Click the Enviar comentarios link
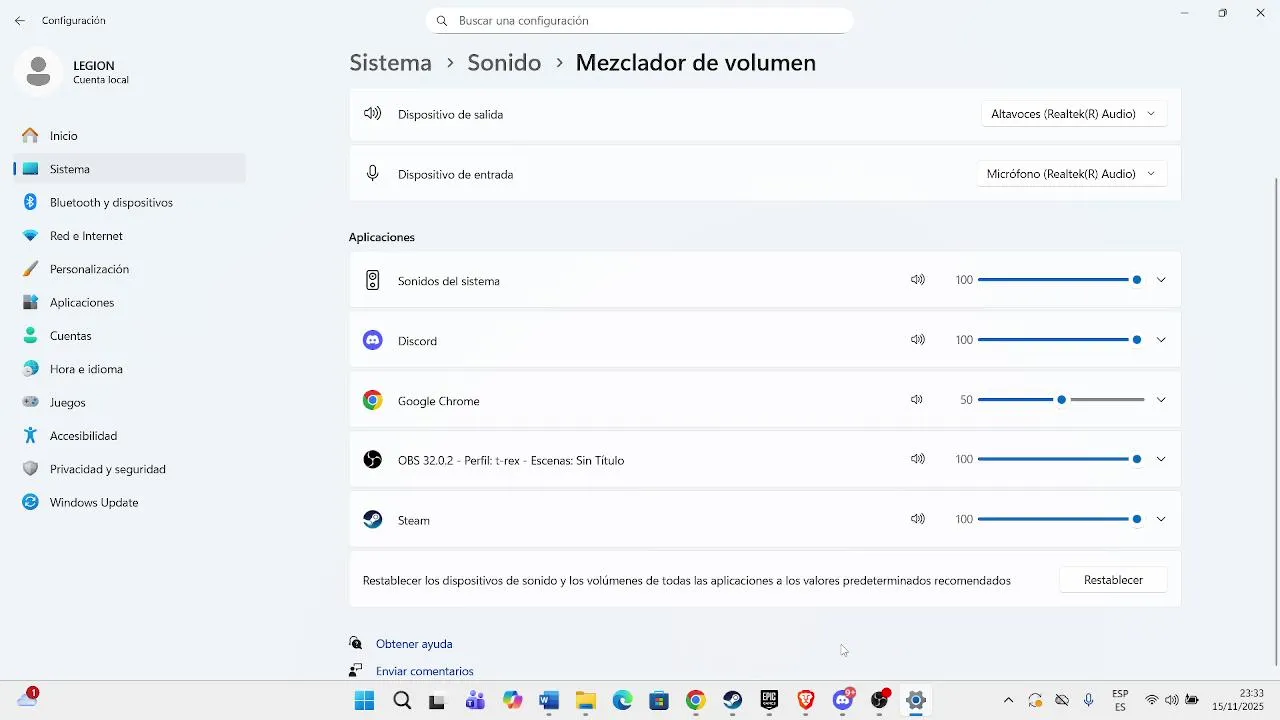Viewport: 1280px width, 720px height. point(425,671)
